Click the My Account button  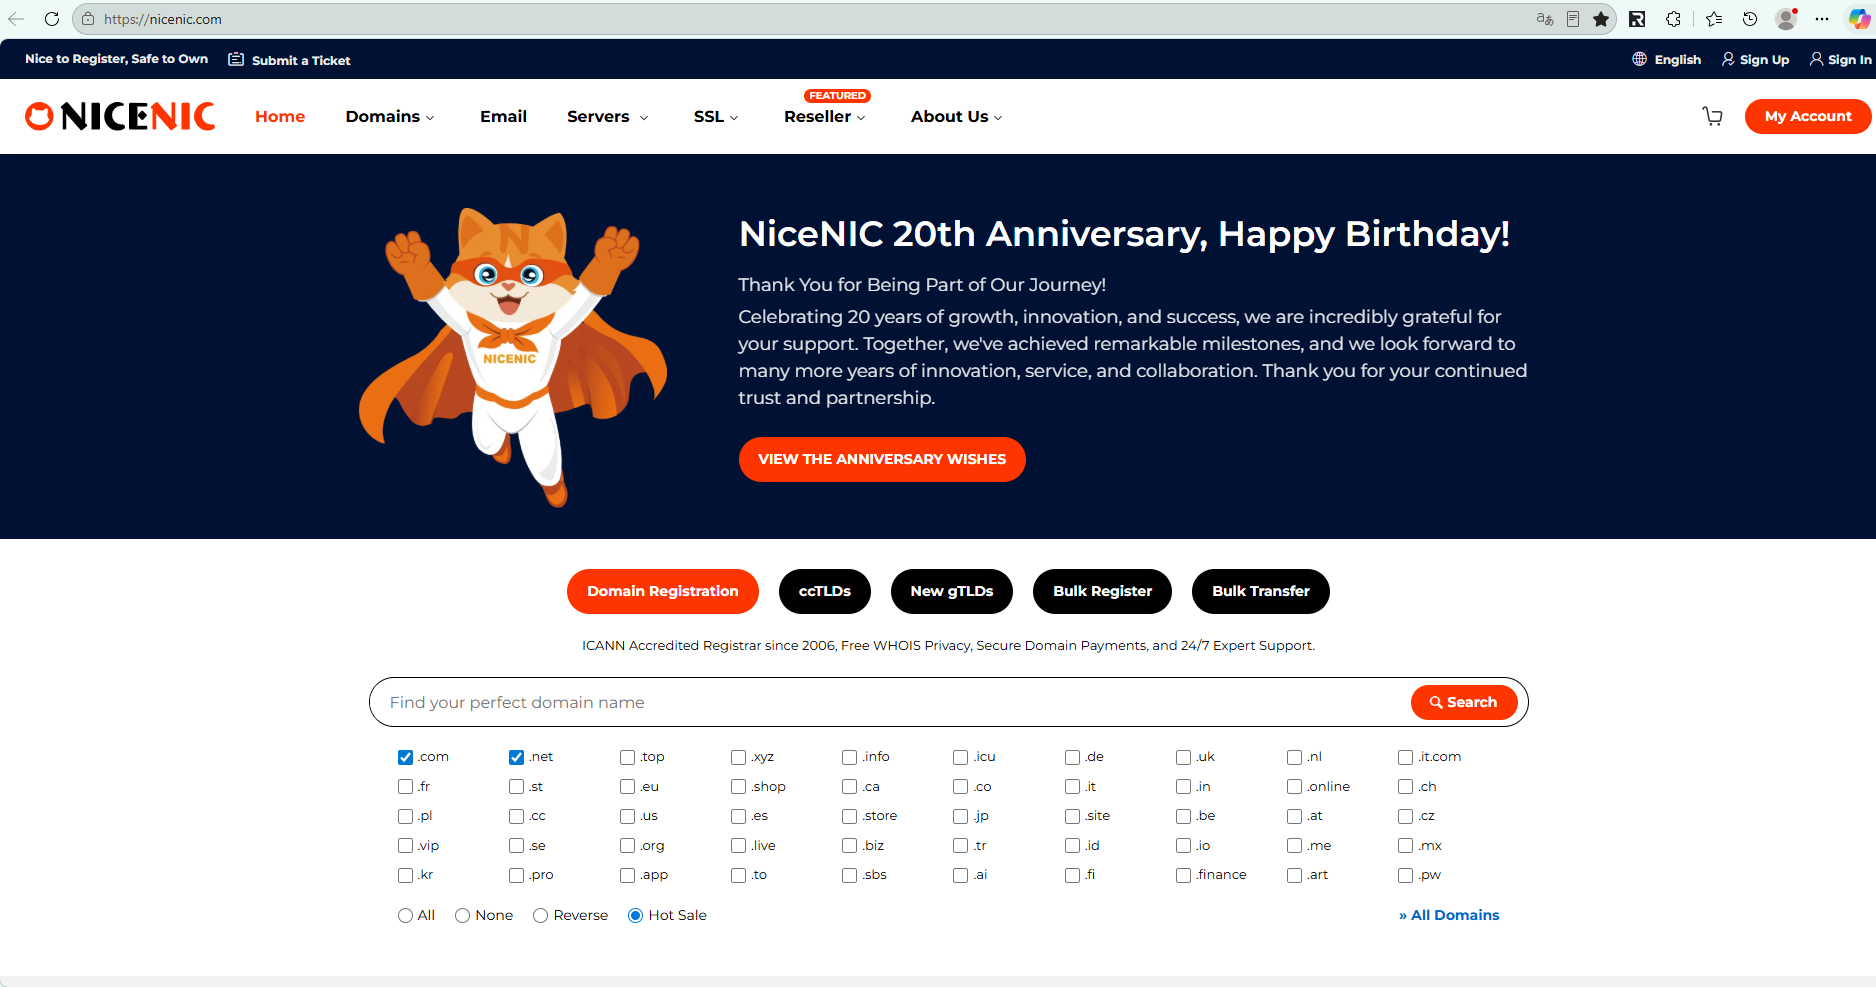point(1808,116)
